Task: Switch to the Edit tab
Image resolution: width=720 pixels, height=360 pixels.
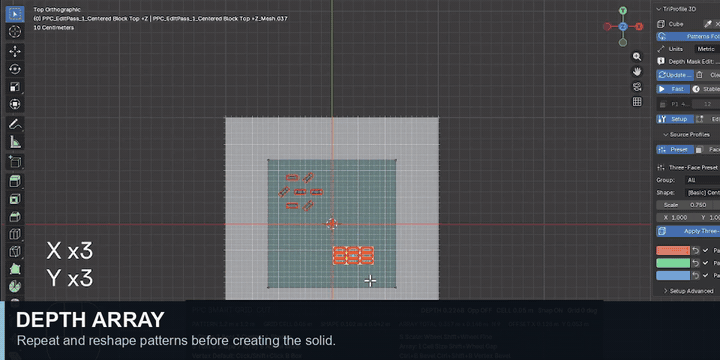Action: 707,119
